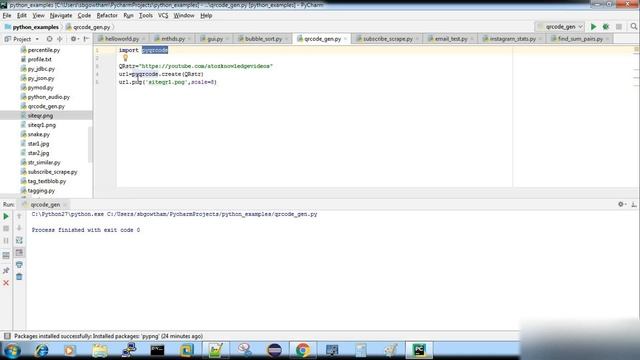This screenshot has height=360, width=640.
Task: Click the toolbar stop button
Action: pos(619,27)
